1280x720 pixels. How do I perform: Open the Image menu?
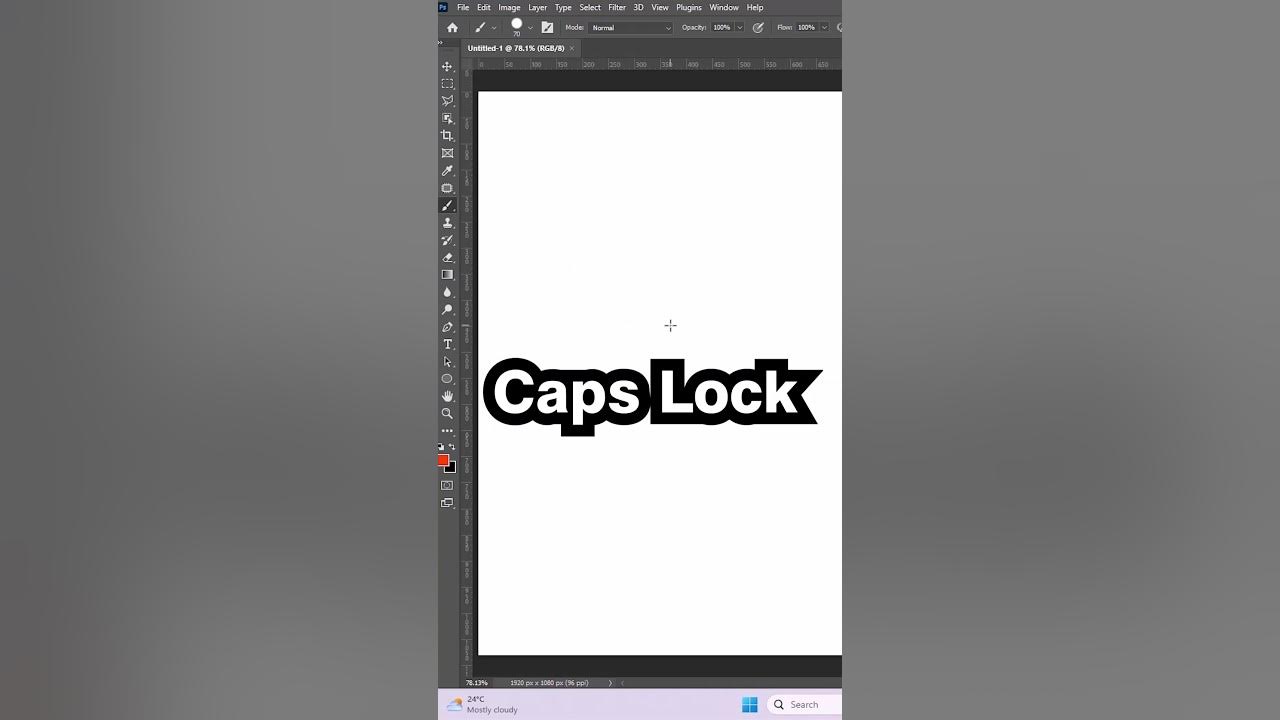click(x=510, y=7)
